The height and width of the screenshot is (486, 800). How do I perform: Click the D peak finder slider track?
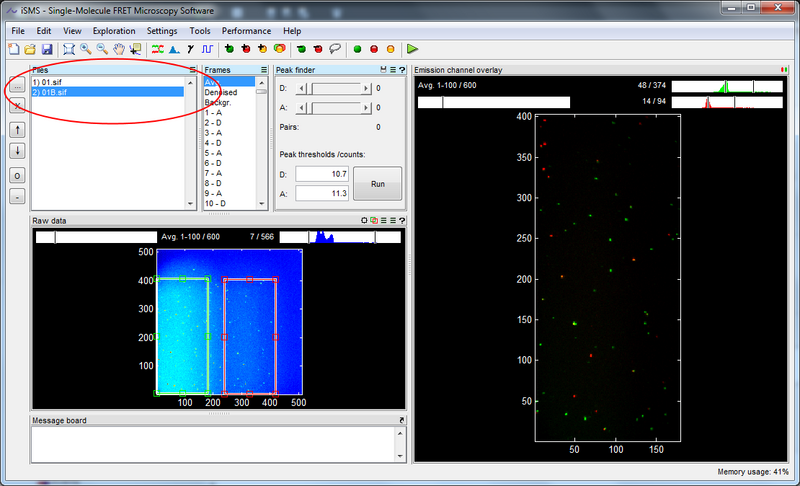tap(336, 88)
